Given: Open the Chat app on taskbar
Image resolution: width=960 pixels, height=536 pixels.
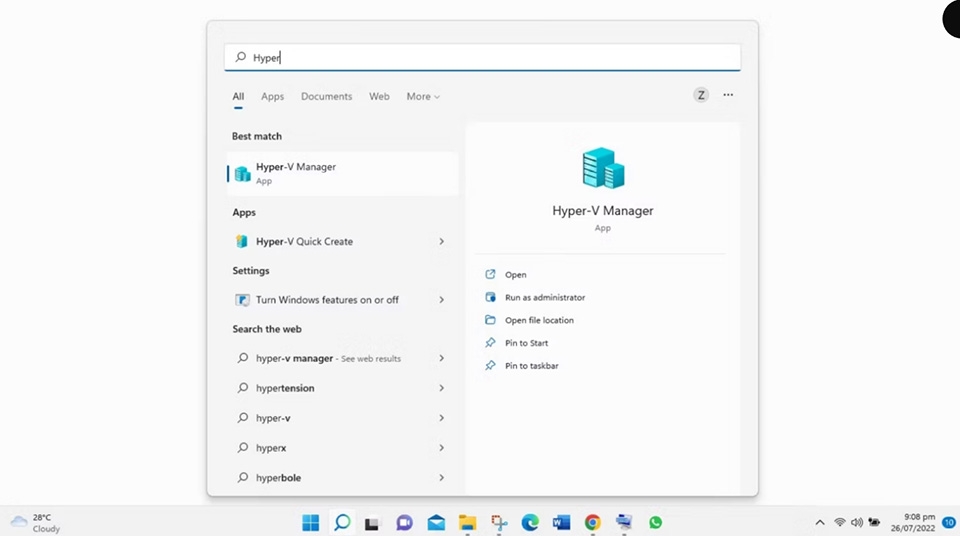Looking at the screenshot, I should pos(404,523).
